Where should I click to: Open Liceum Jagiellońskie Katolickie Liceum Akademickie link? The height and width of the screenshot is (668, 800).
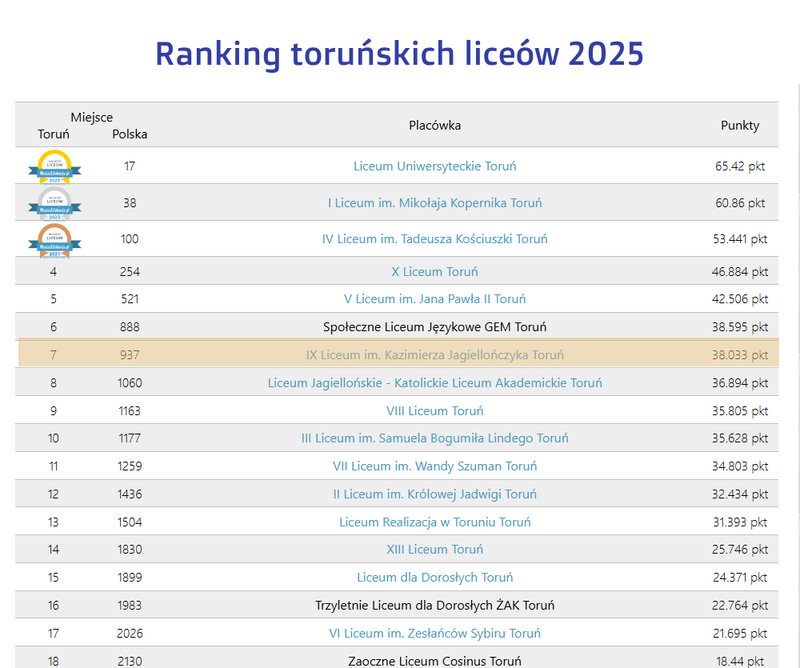tap(435, 383)
